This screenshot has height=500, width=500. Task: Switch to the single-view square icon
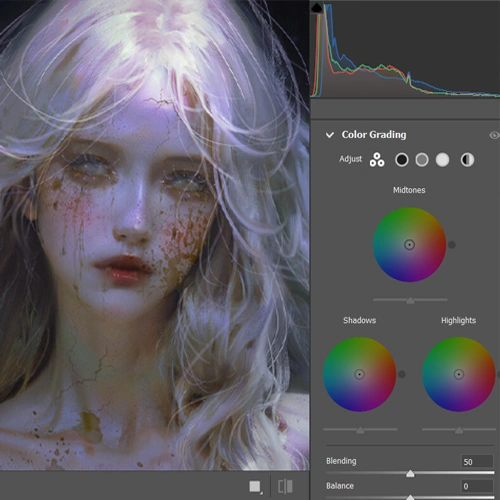click(x=255, y=486)
